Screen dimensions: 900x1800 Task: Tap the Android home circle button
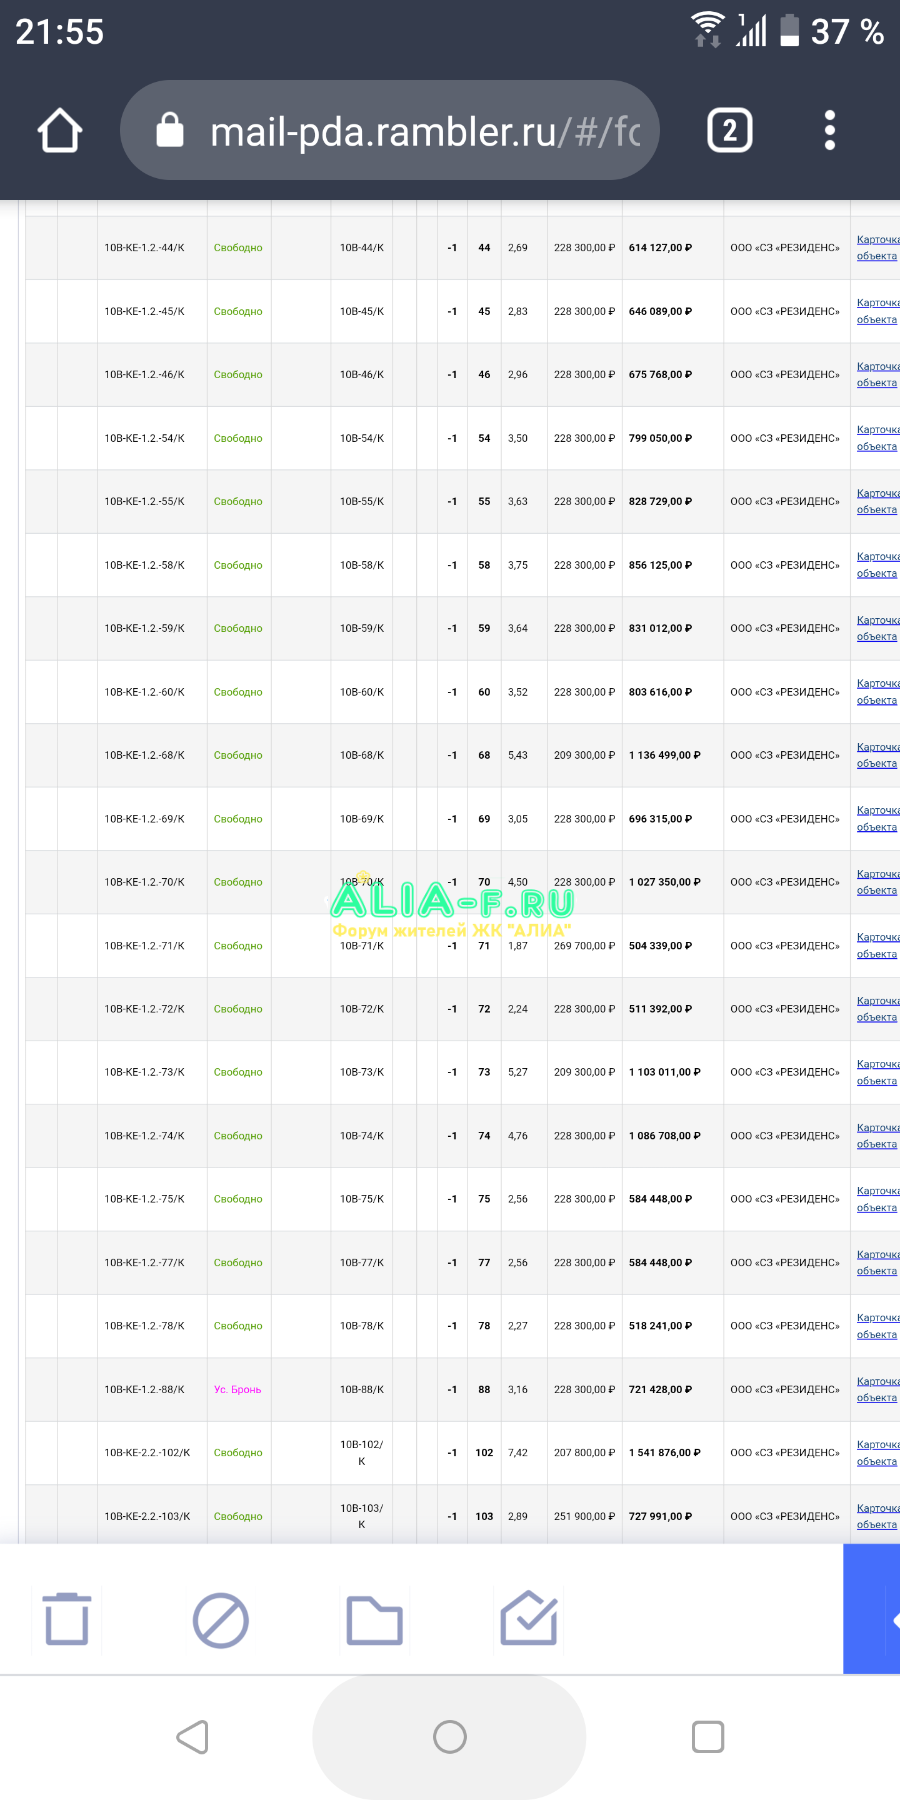450,1737
